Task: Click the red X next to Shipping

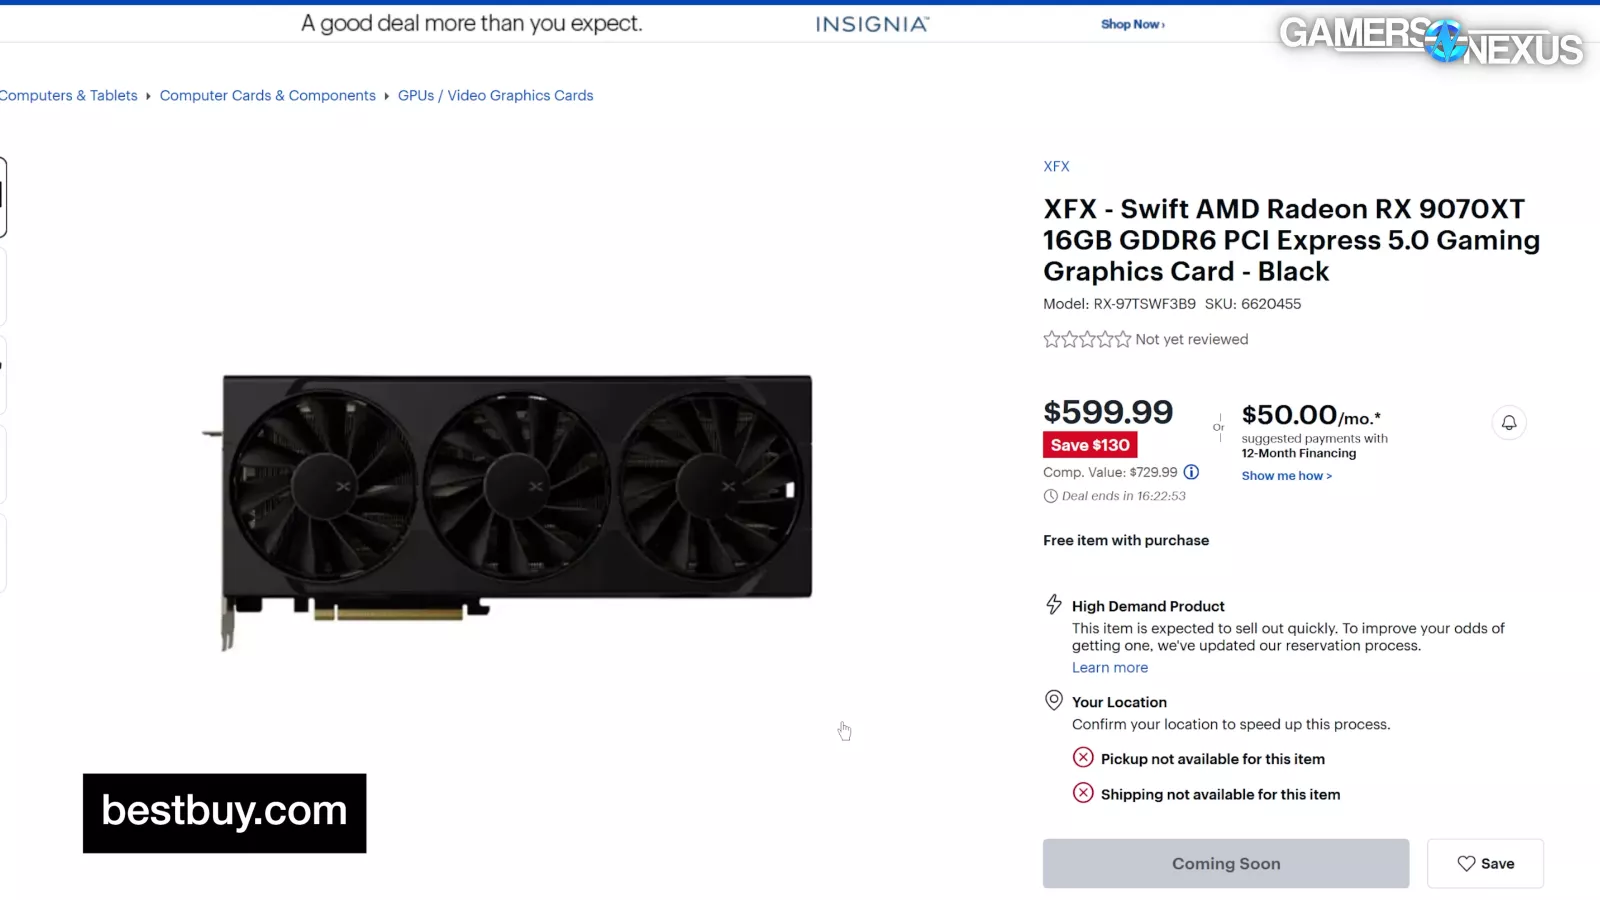Action: [1083, 793]
